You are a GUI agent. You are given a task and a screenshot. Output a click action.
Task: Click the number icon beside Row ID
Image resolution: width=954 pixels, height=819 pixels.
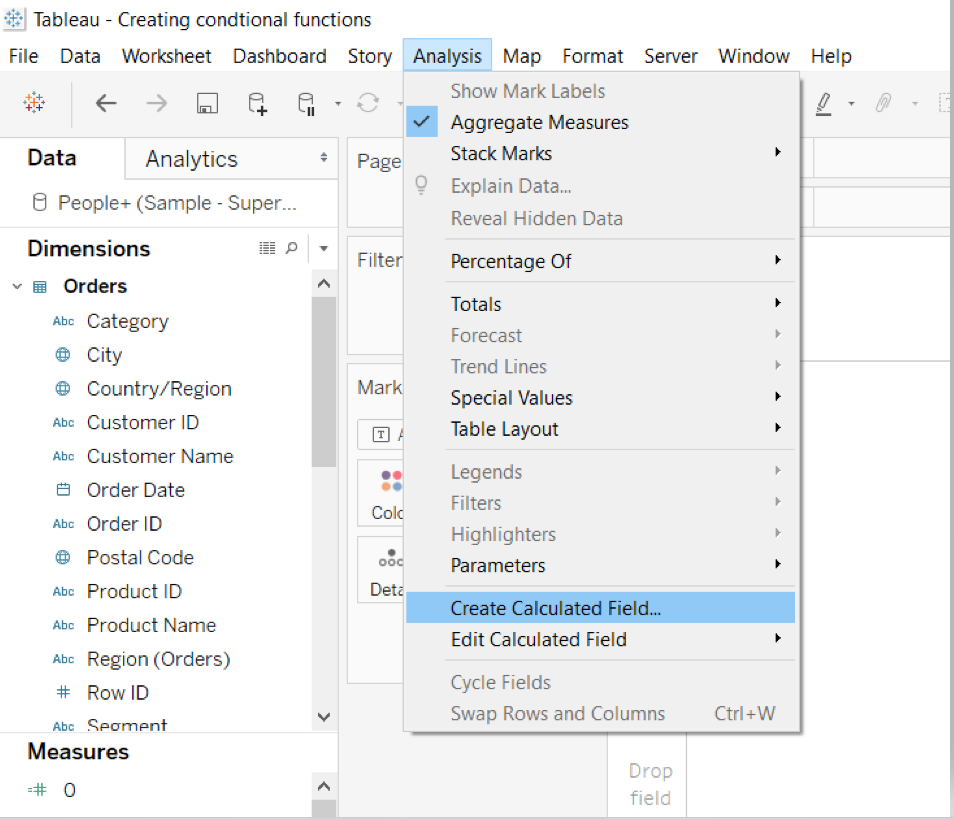pyautogui.click(x=63, y=692)
